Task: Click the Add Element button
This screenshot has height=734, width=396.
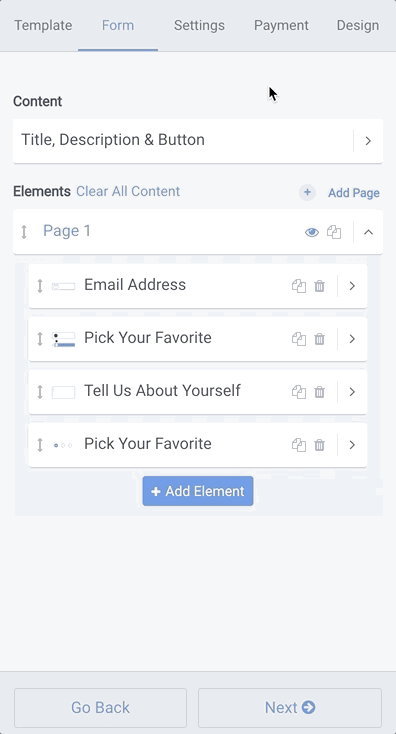Action: (198, 491)
